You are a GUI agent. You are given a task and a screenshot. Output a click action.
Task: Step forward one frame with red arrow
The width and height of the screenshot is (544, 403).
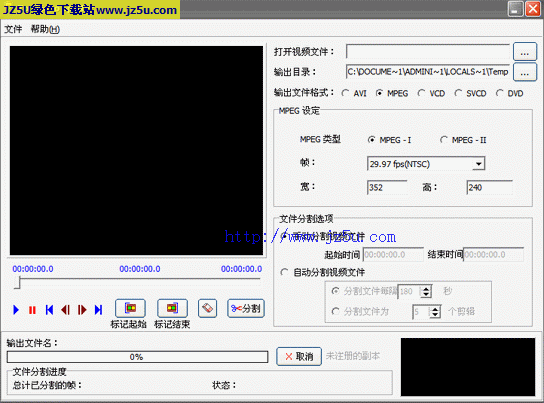(82, 309)
